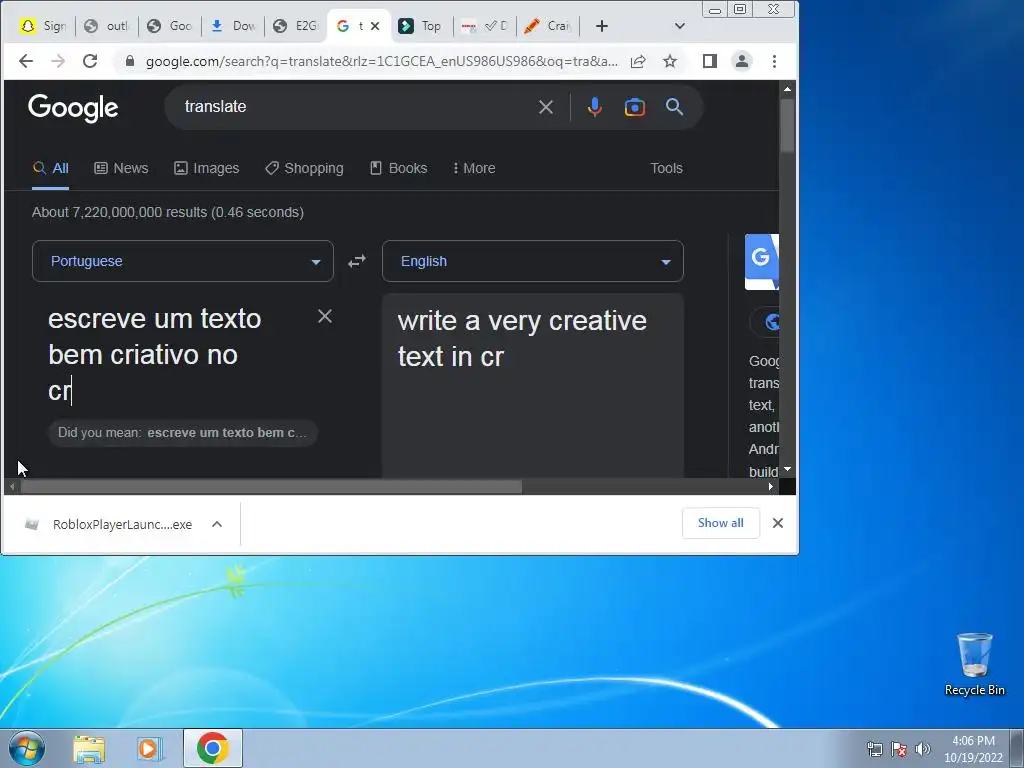Click the vertical page scrollbar thumb

click(x=787, y=125)
